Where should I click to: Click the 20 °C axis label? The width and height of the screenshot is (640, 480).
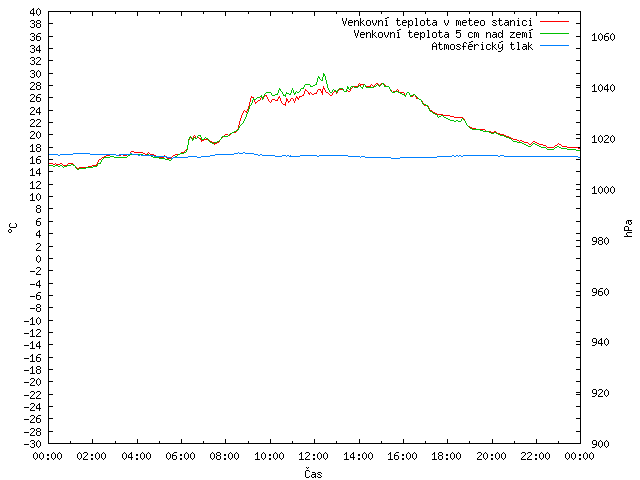(x=36, y=136)
